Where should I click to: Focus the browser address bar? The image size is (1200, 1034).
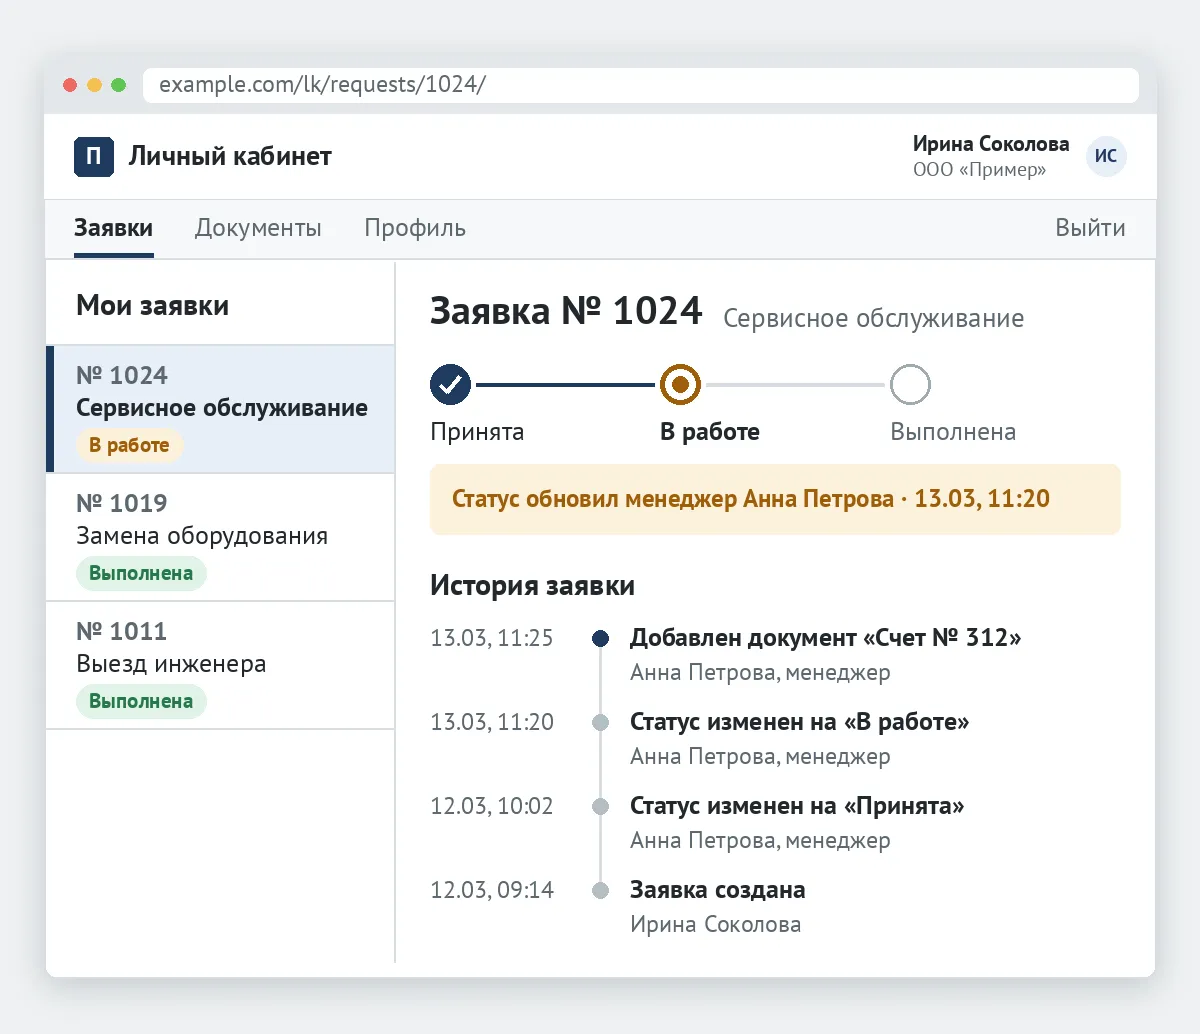(x=641, y=84)
